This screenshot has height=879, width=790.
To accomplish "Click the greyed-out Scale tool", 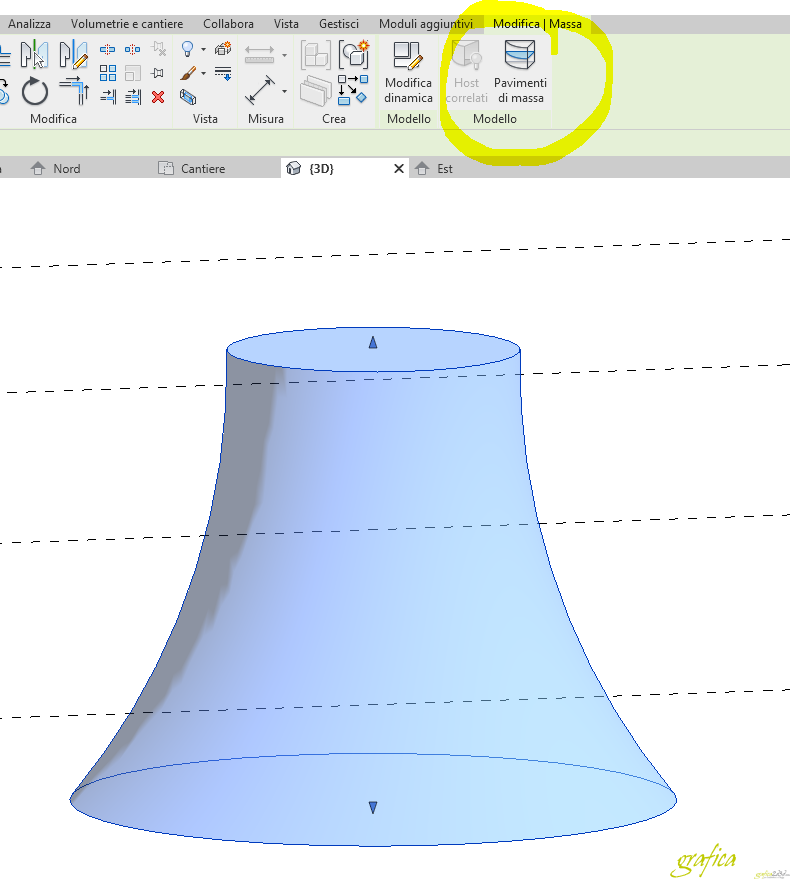I will 132,73.
